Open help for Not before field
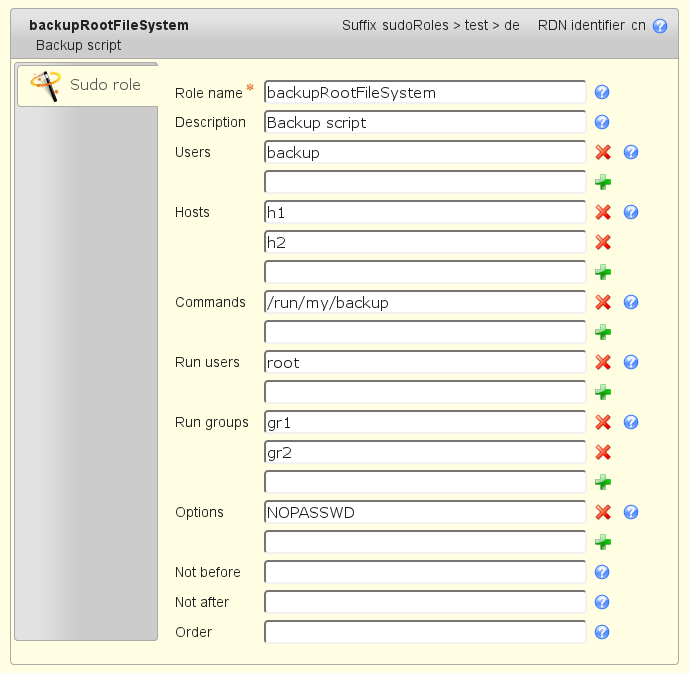Image resolution: width=689 pixels, height=673 pixels. tap(602, 572)
